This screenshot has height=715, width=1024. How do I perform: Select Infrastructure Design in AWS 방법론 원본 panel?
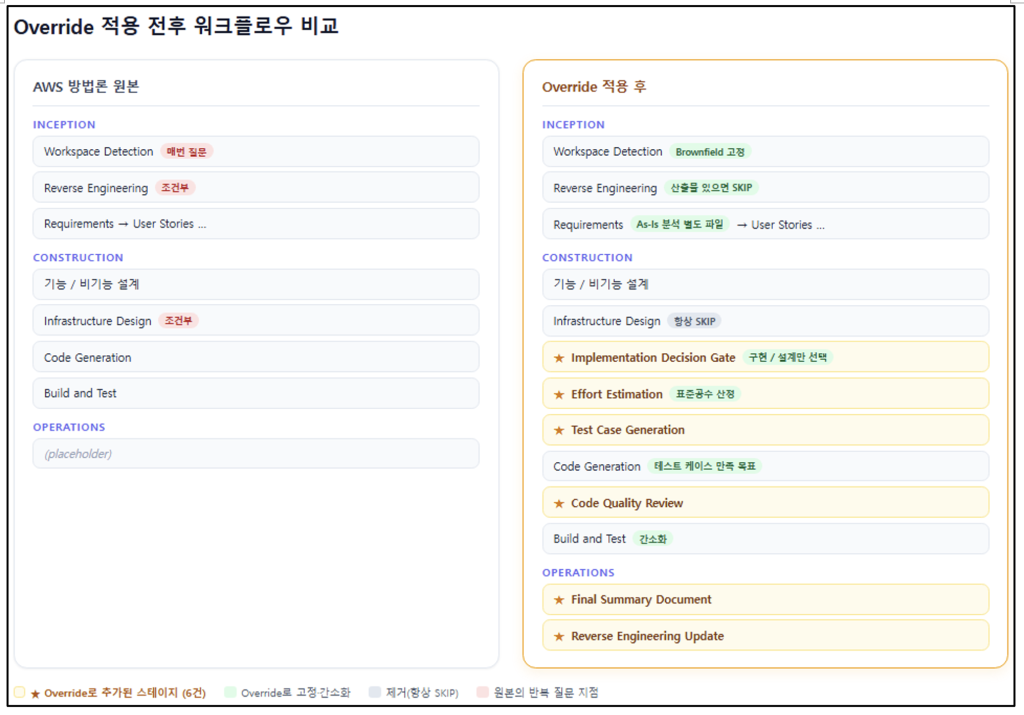pos(256,321)
